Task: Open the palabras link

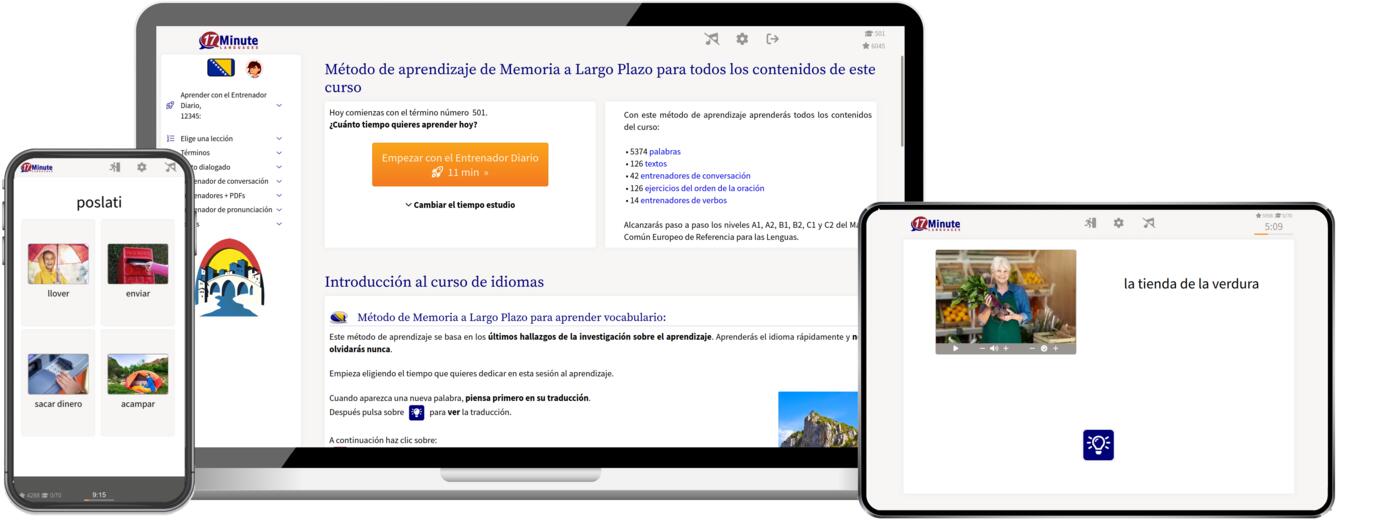Action: tap(665, 152)
